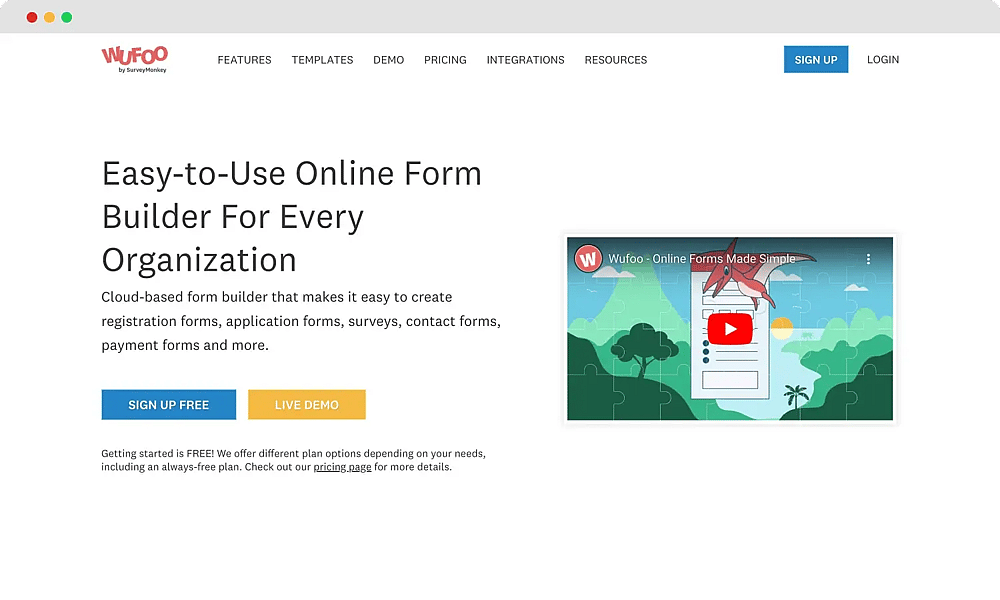The height and width of the screenshot is (600, 1000).
Task: Open the Features menu item
Action: pos(244,60)
